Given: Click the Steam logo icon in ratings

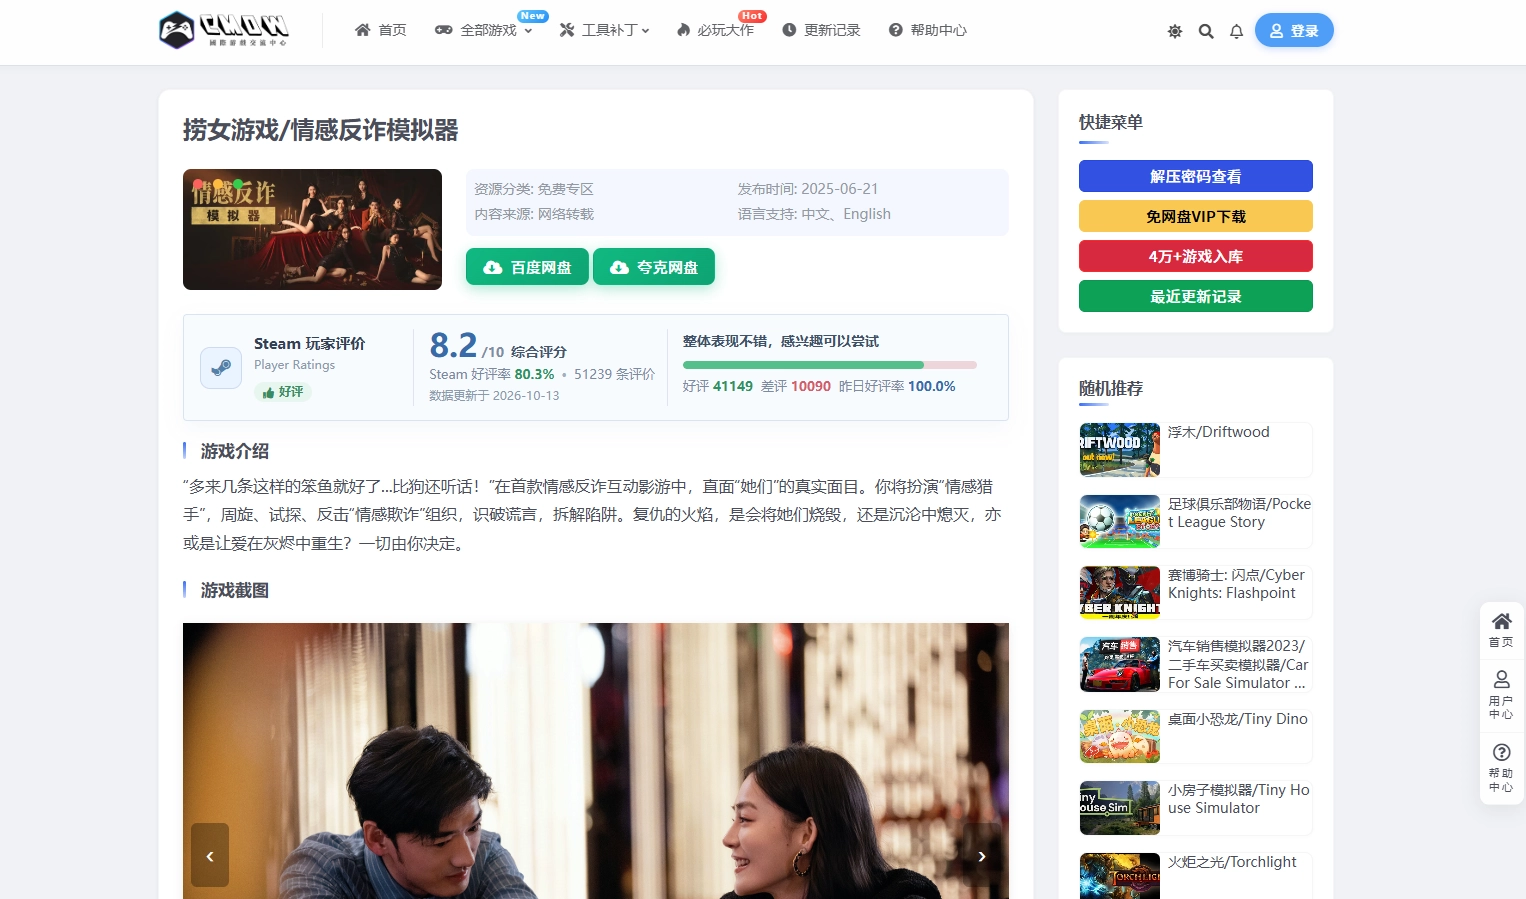Looking at the screenshot, I should pos(221,367).
